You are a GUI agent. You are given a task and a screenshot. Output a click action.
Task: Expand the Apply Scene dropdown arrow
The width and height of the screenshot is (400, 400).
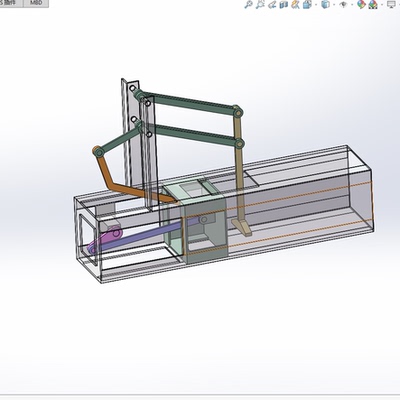click(382, 5)
